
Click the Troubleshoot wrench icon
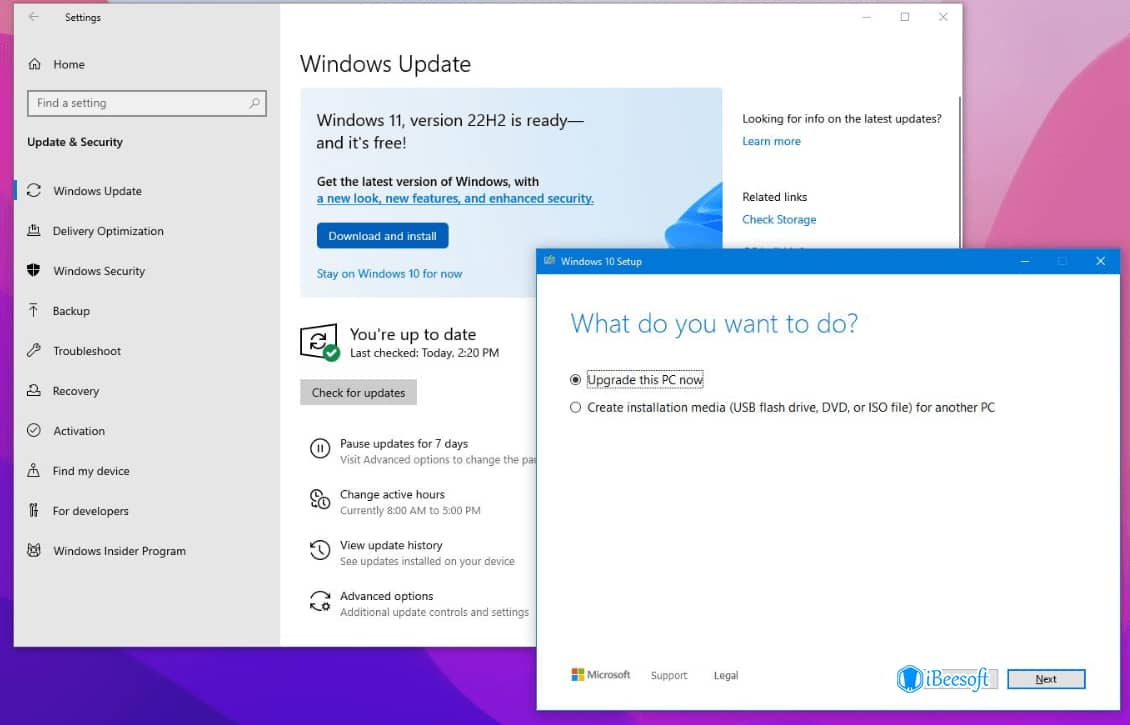(34, 351)
